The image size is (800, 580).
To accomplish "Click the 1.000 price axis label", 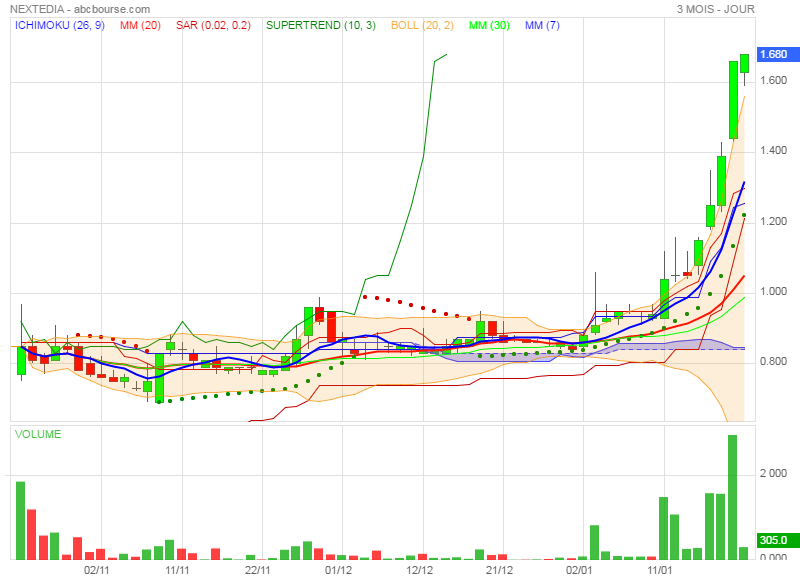I will tap(773, 291).
